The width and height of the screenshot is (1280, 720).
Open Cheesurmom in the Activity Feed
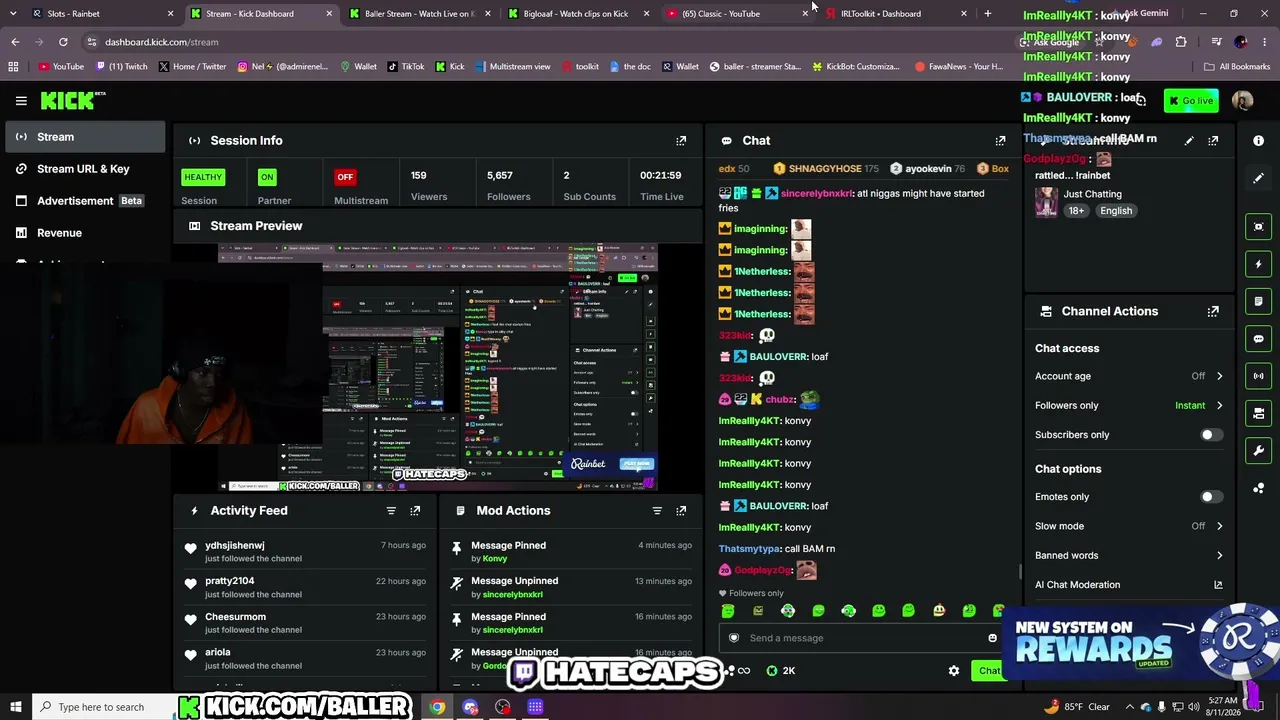pyautogui.click(x=235, y=617)
